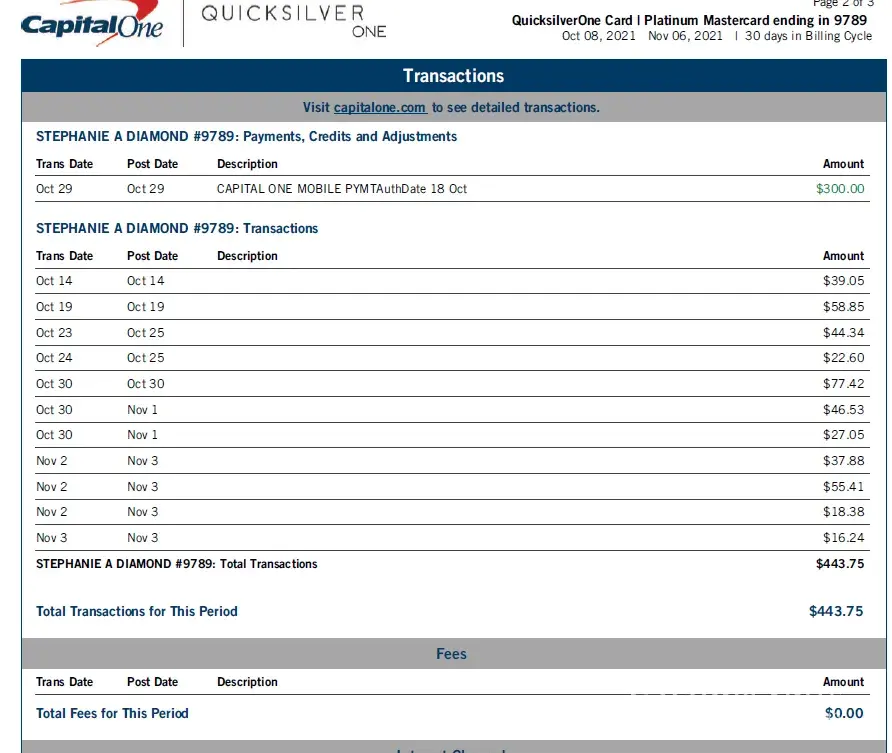The width and height of the screenshot is (892, 753).
Task: Select the green $300.00 payment amount
Action: point(840,189)
